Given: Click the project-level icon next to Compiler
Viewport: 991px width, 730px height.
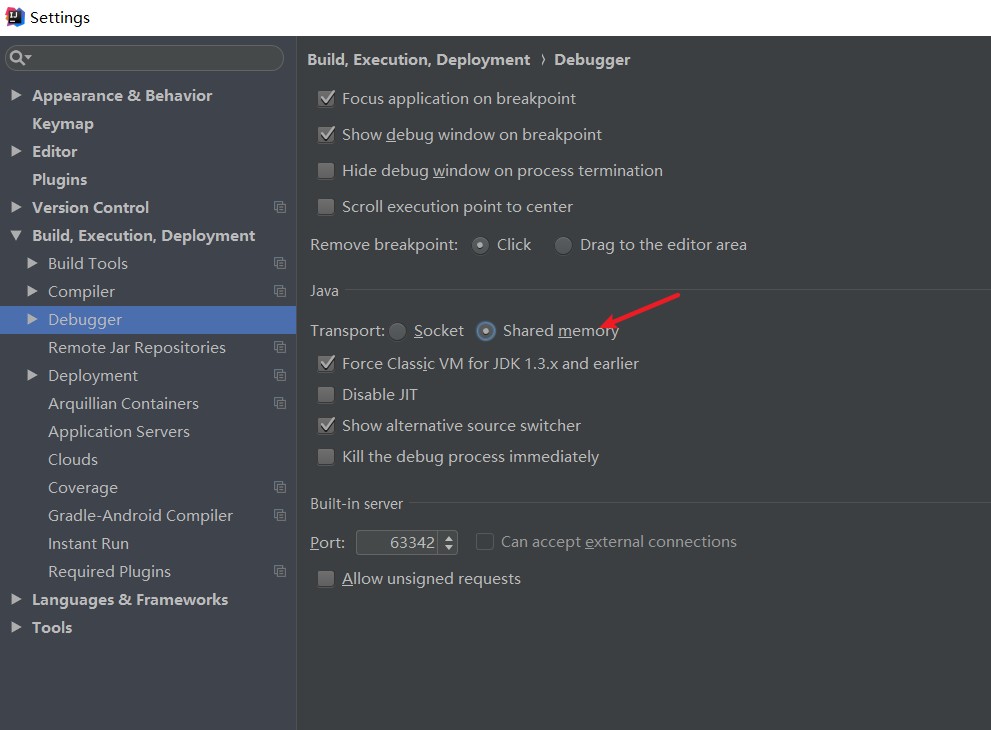Looking at the screenshot, I should (x=280, y=291).
